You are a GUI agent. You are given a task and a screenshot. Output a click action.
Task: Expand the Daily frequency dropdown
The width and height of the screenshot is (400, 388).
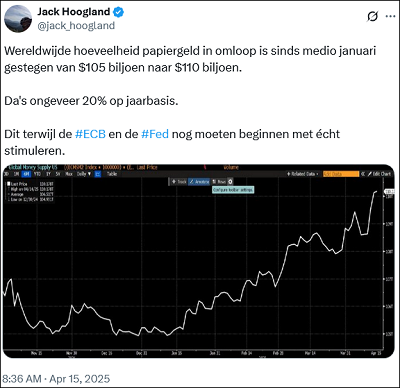tap(84, 174)
